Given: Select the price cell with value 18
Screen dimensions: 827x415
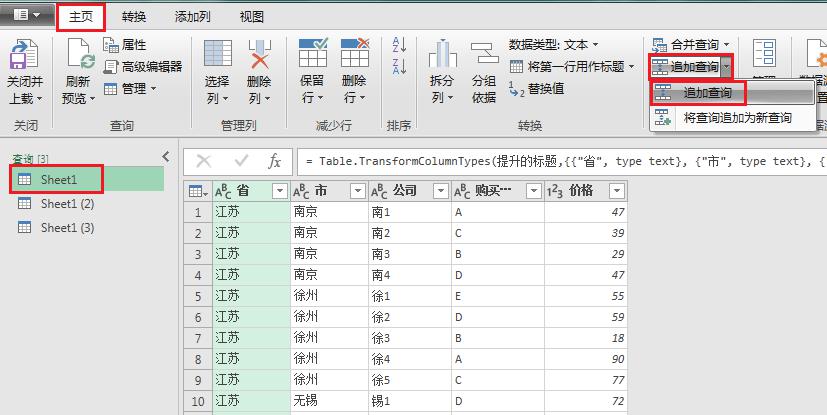Looking at the screenshot, I should (x=585, y=337).
